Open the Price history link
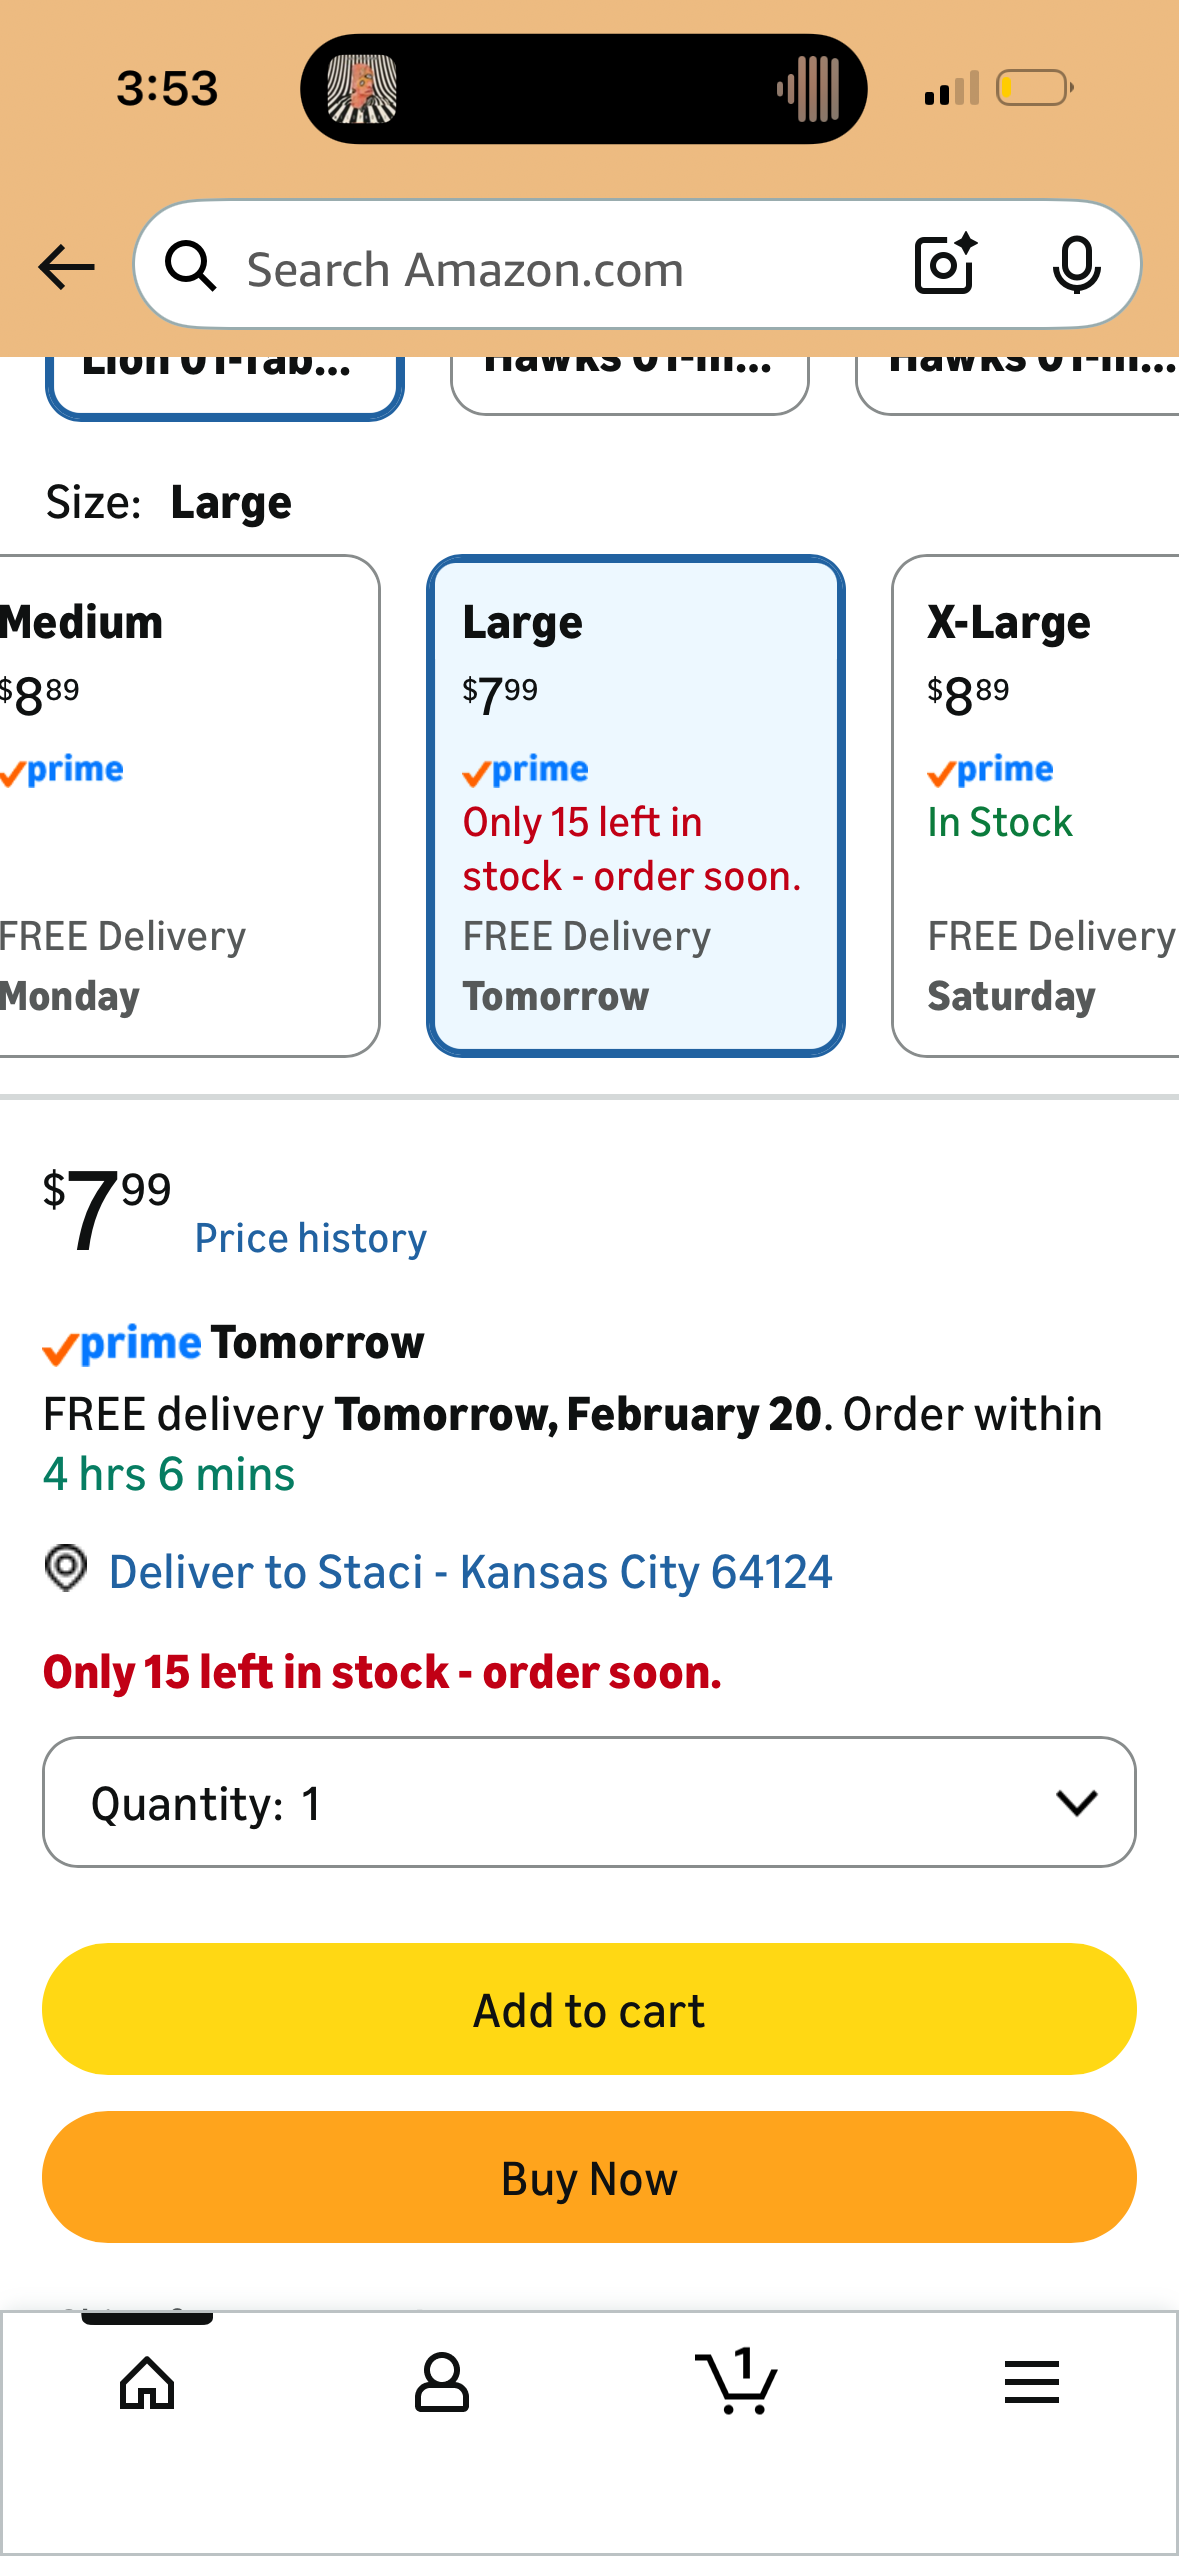The image size is (1179, 2556). pos(311,1239)
